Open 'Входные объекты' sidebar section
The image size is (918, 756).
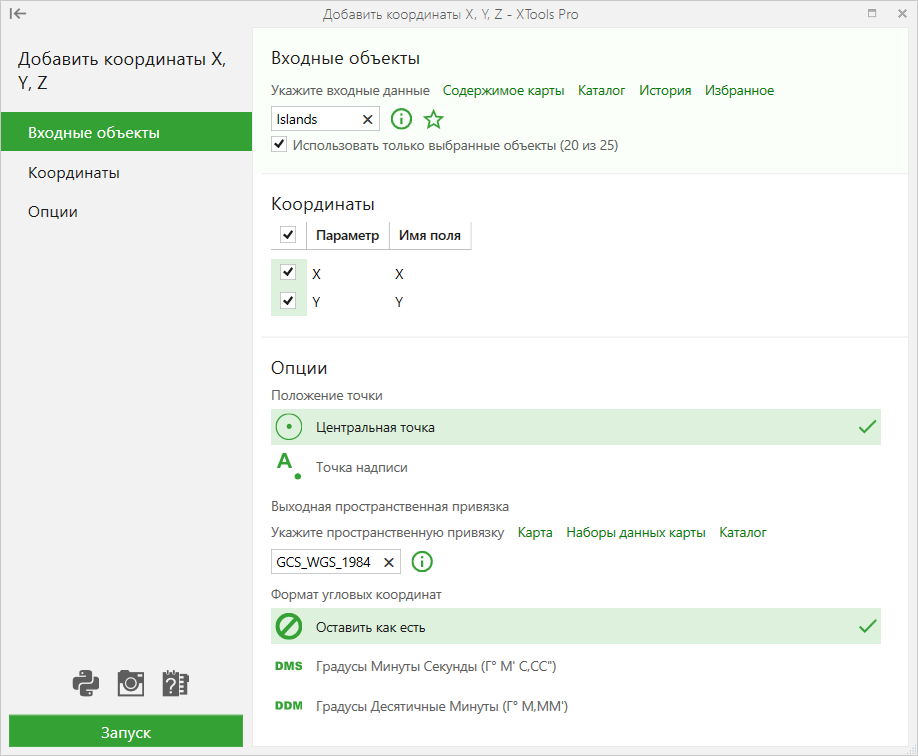126,132
